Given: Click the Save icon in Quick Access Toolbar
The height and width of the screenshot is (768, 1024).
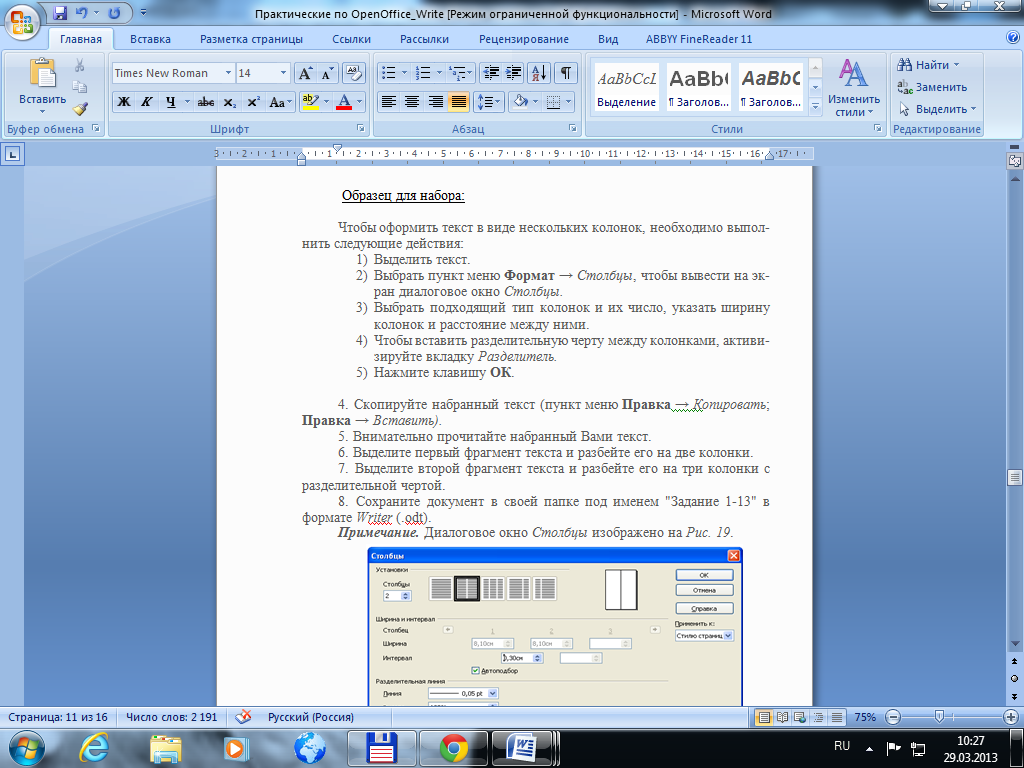Looking at the screenshot, I should tap(59, 12).
